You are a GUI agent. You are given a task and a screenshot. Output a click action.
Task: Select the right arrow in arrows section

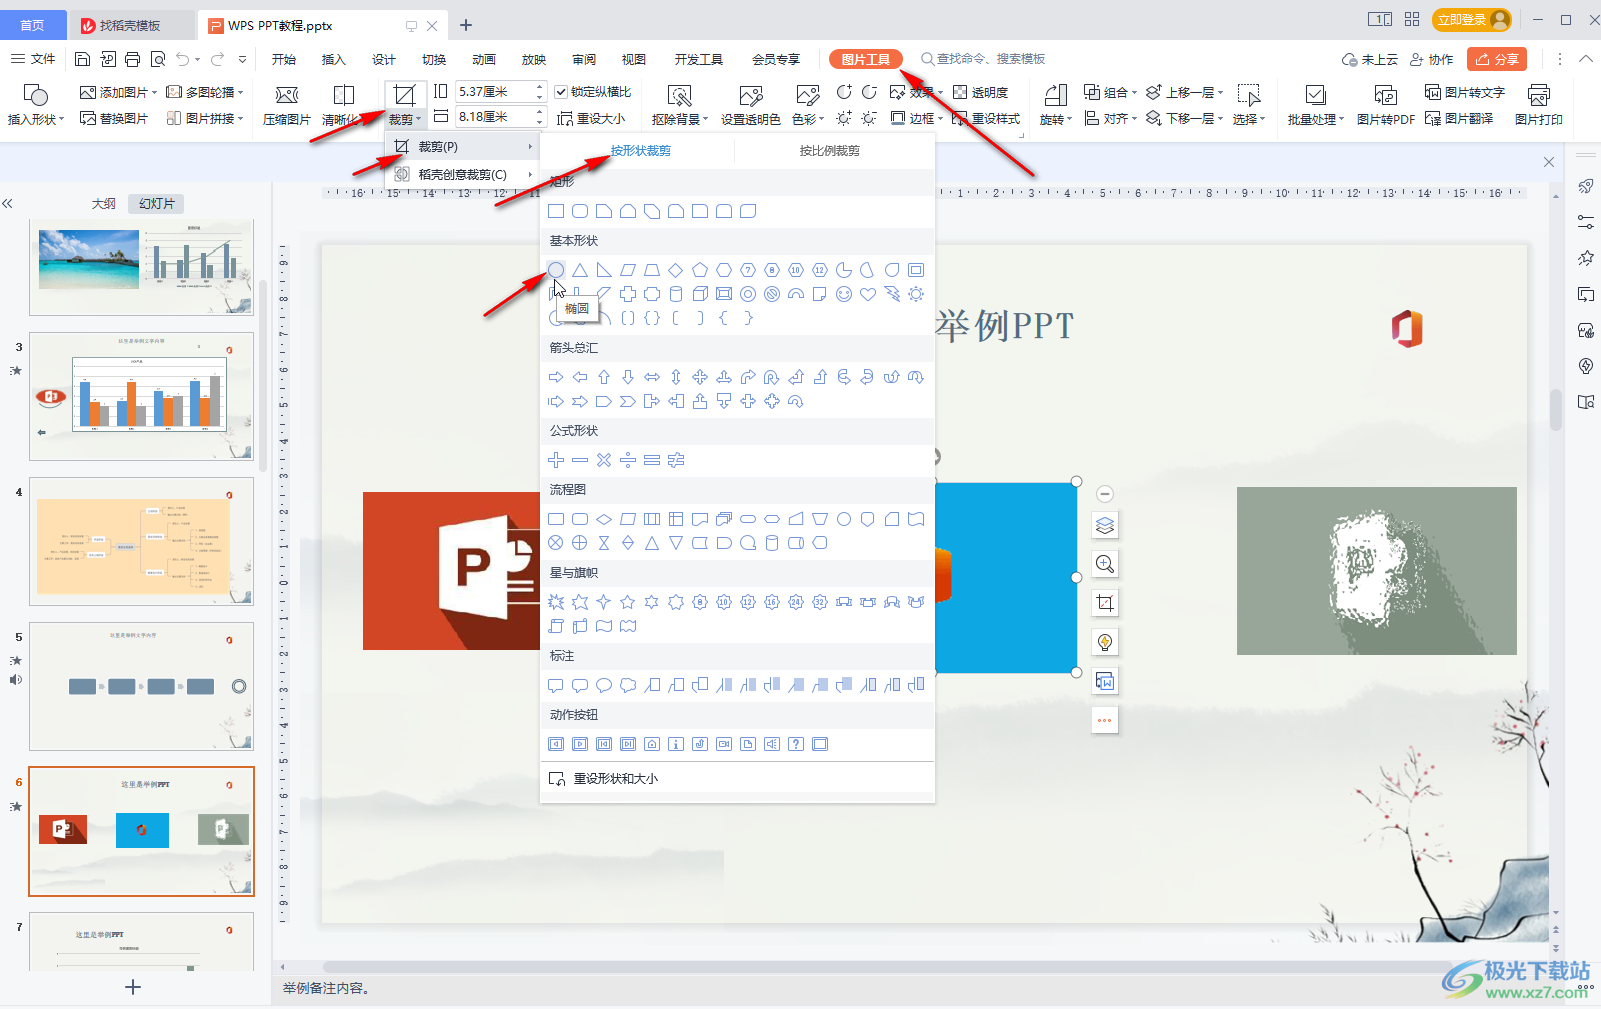tap(556, 377)
